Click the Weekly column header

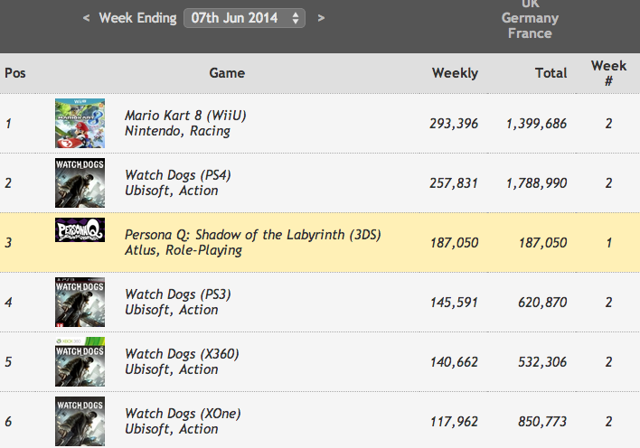click(455, 73)
